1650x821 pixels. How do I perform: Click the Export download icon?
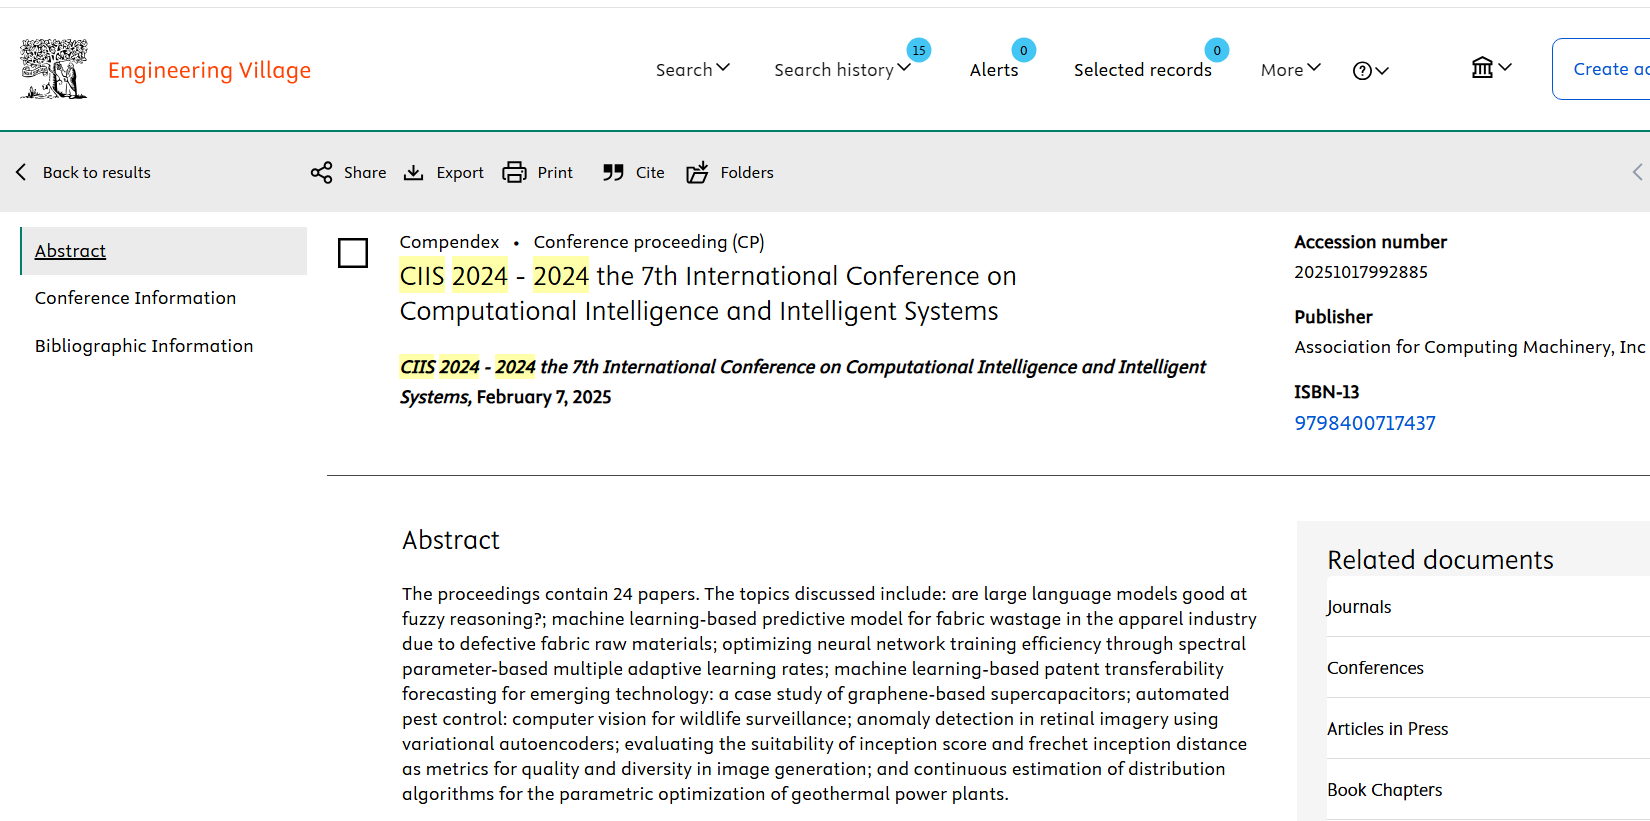tap(413, 173)
